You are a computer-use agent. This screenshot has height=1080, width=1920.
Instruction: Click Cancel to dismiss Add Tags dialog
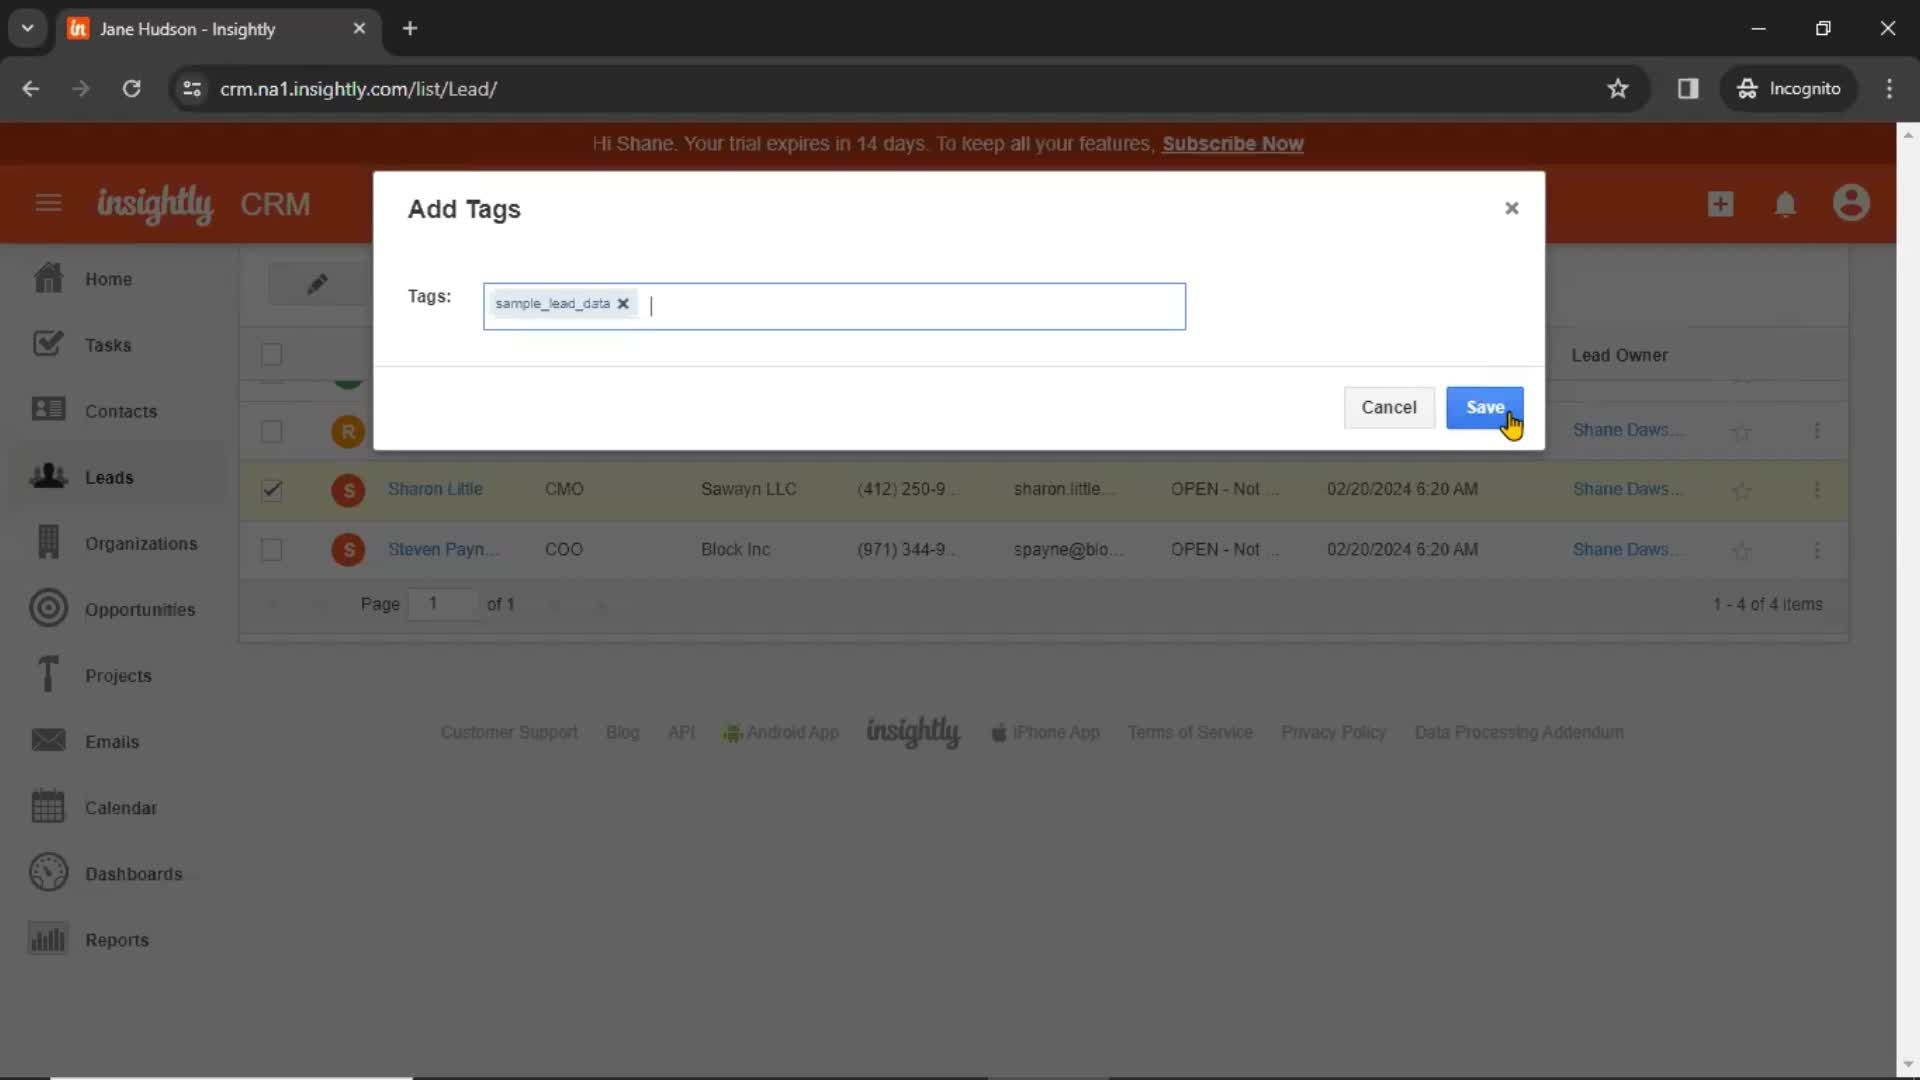coord(1389,406)
